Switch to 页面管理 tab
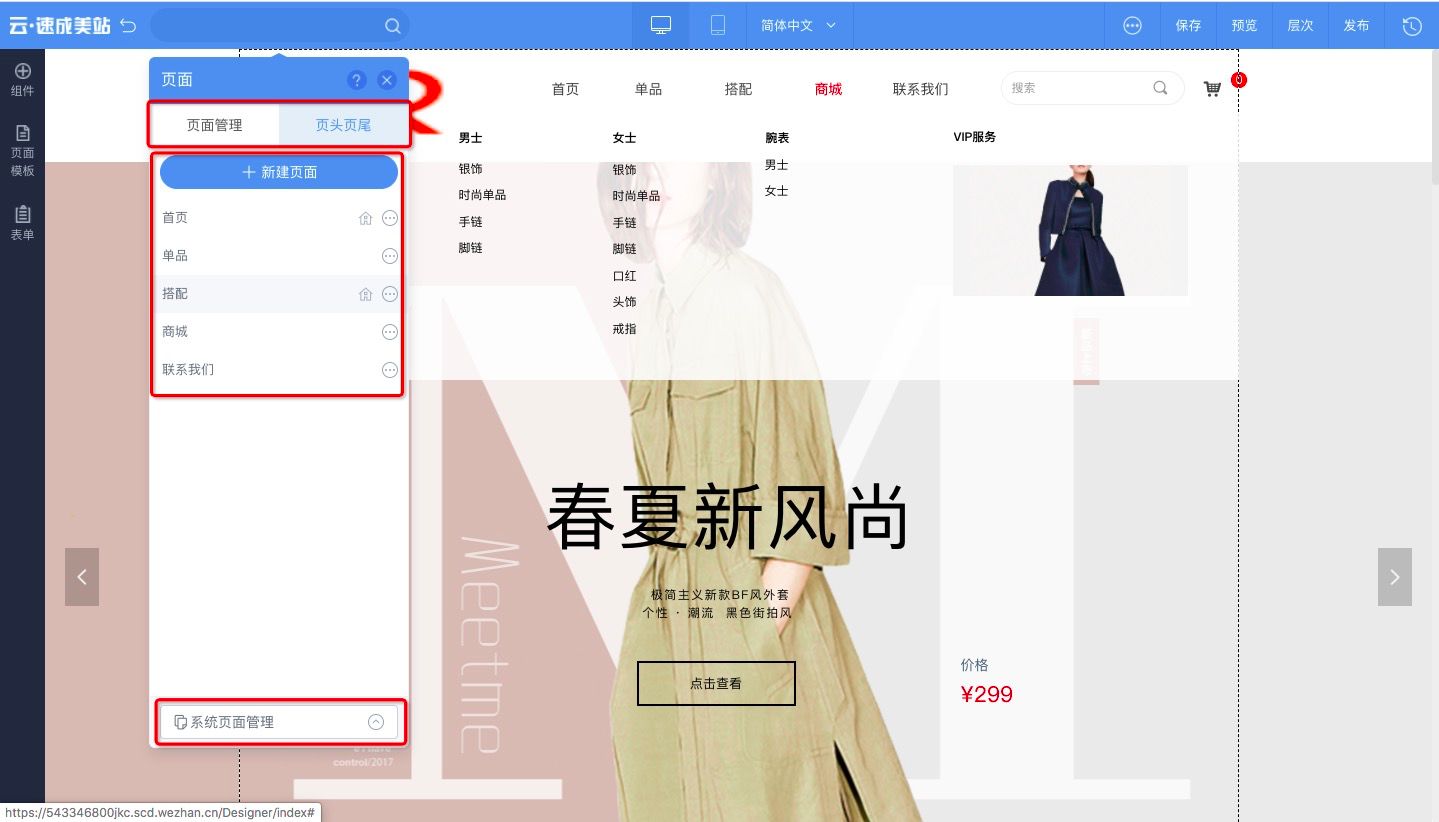Viewport: 1439px width, 822px height. click(215, 125)
